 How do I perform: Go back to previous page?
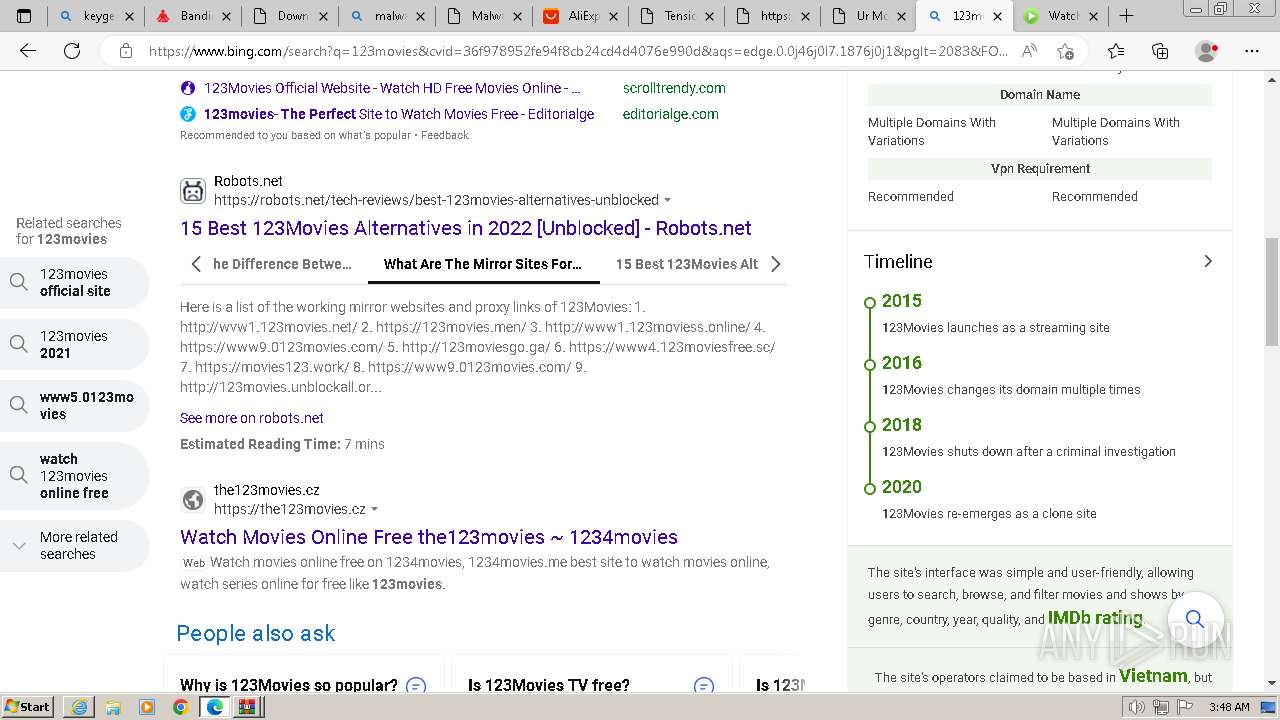point(28,51)
